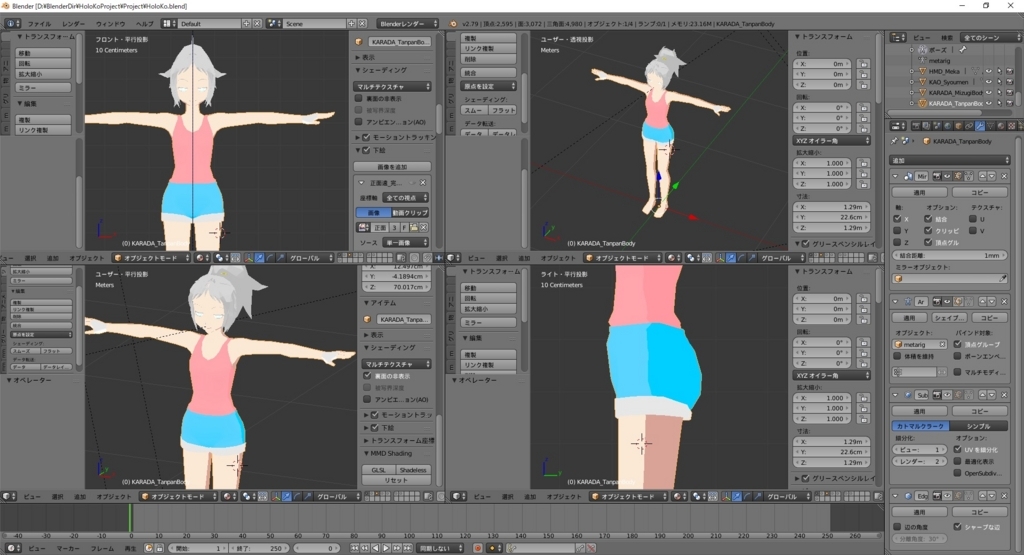
Task: Adjust the レンダー subdivisions slider
Action: pos(919,461)
